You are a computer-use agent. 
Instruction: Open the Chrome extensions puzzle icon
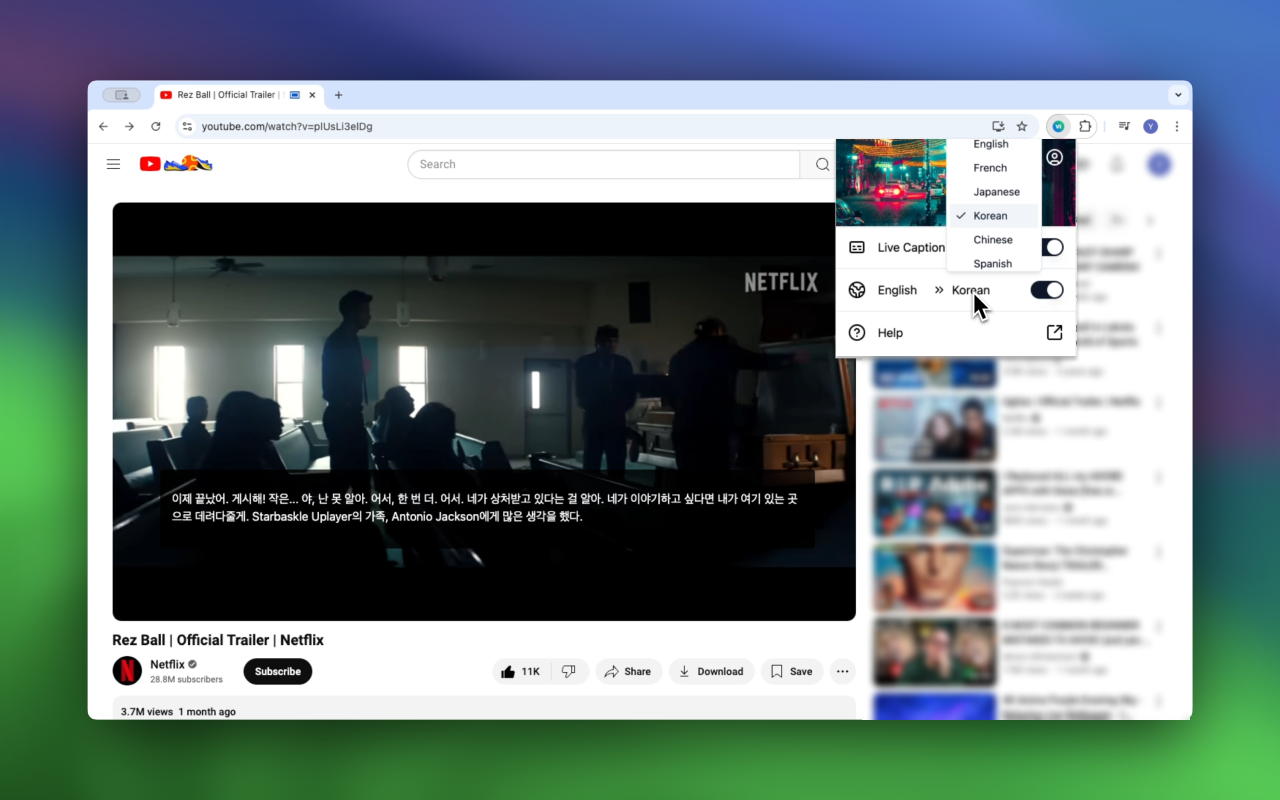click(x=1085, y=126)
